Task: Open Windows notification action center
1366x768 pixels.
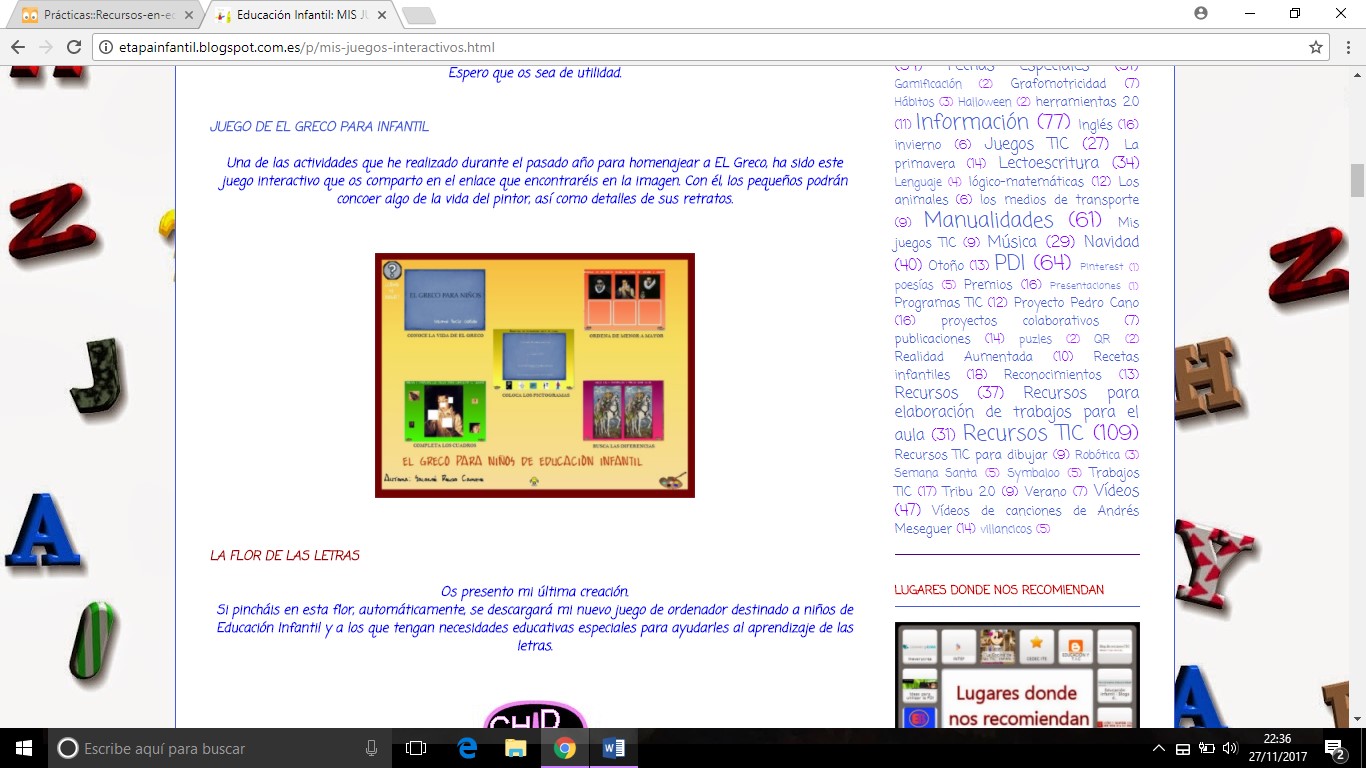Action: tap(1335, 748)
